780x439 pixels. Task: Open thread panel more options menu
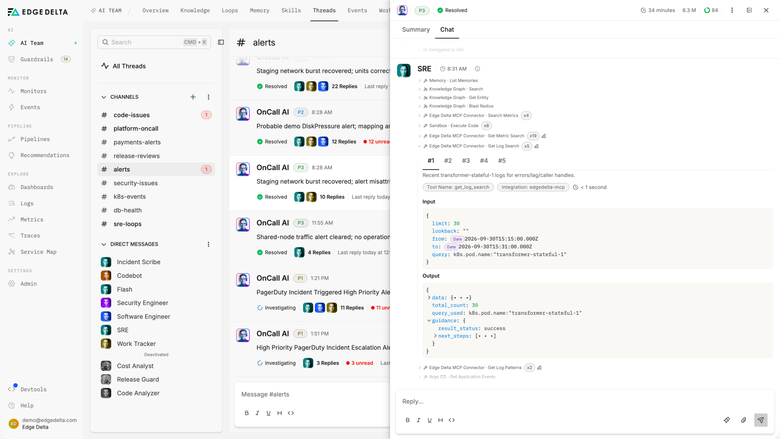[732, 10]
